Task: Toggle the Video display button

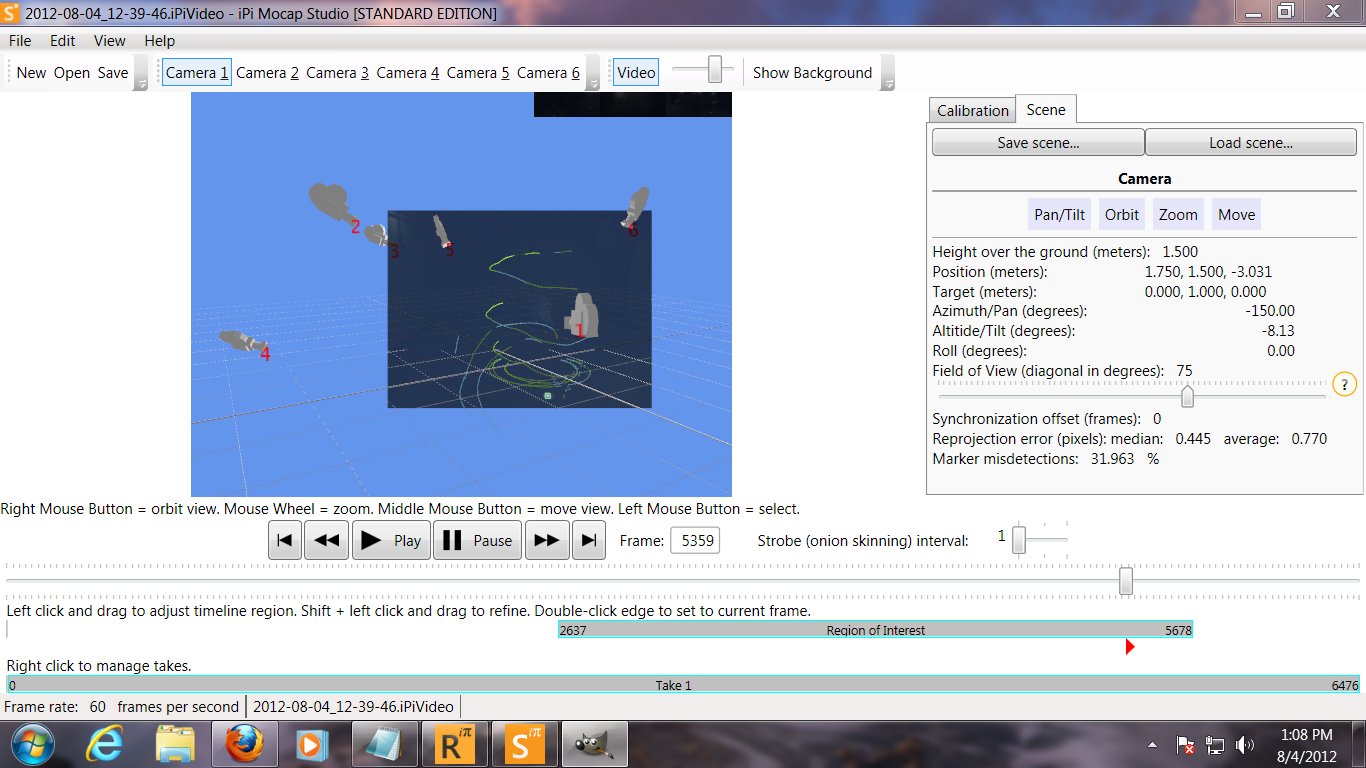Action: [636, 72]
